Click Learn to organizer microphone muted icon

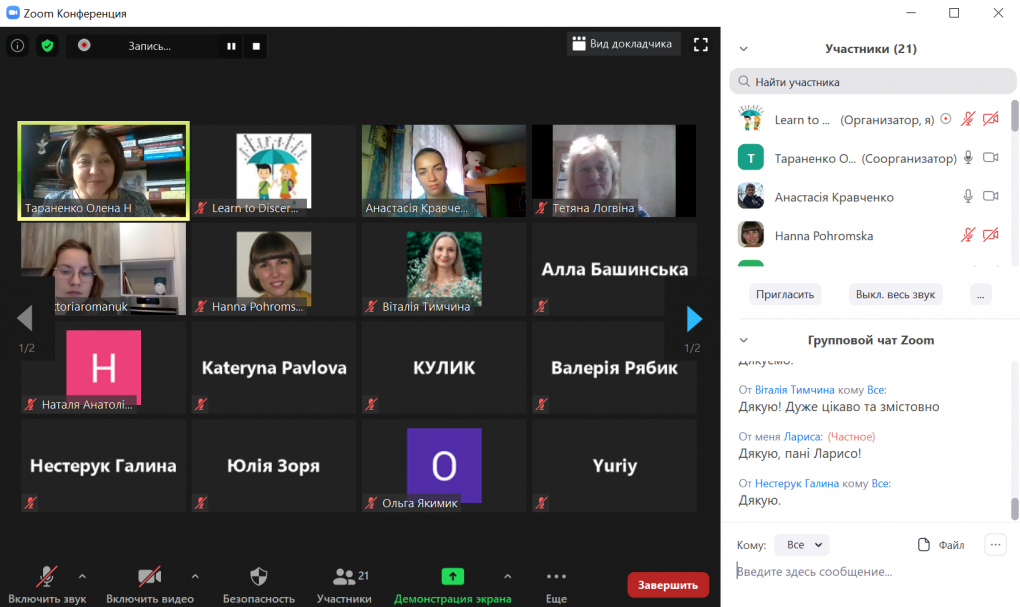tap(968, 119)
